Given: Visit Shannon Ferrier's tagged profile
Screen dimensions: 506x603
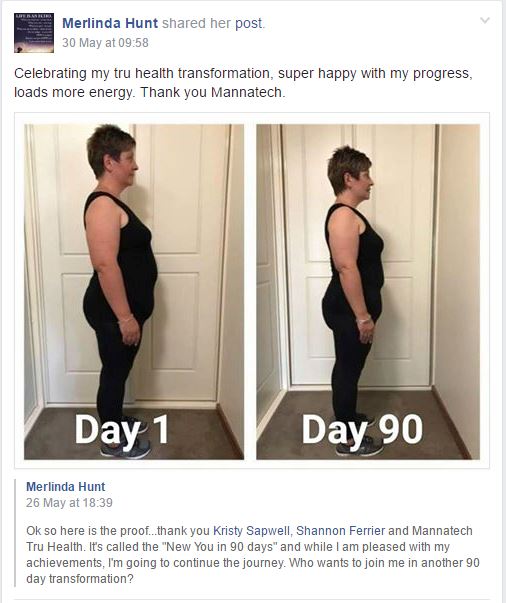Looking at the screenshot, I should [x=340, y=531].
